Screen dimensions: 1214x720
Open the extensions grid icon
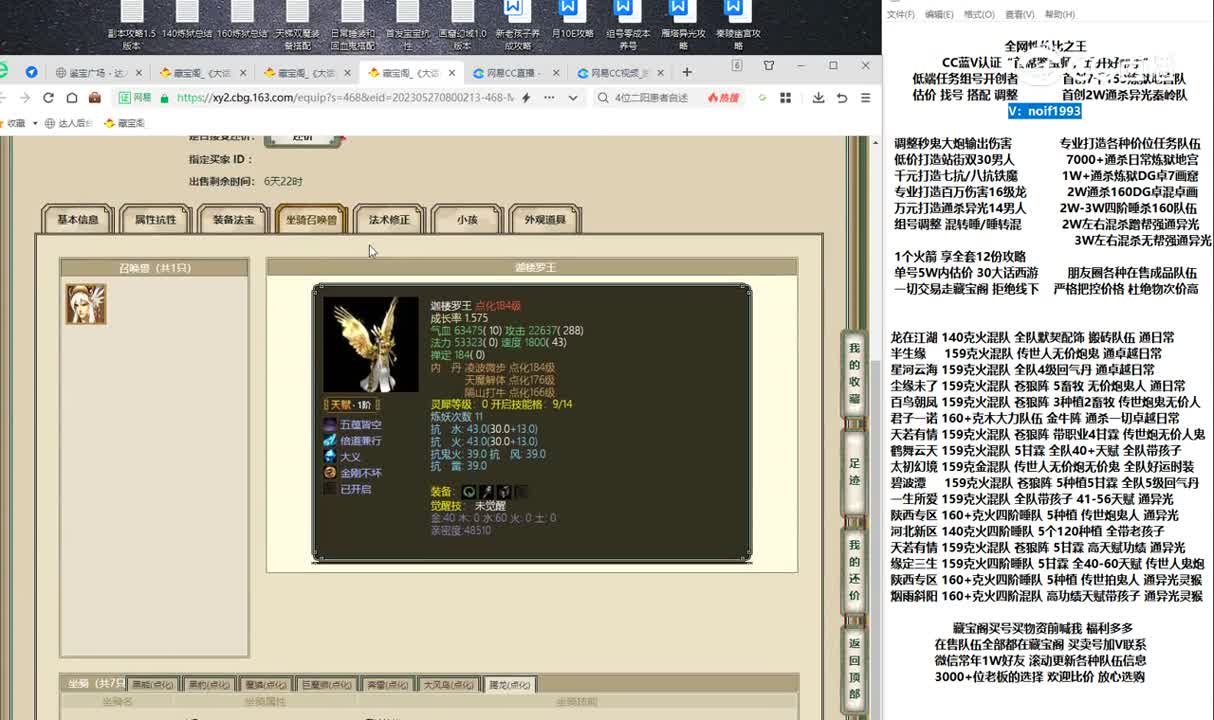786,97
